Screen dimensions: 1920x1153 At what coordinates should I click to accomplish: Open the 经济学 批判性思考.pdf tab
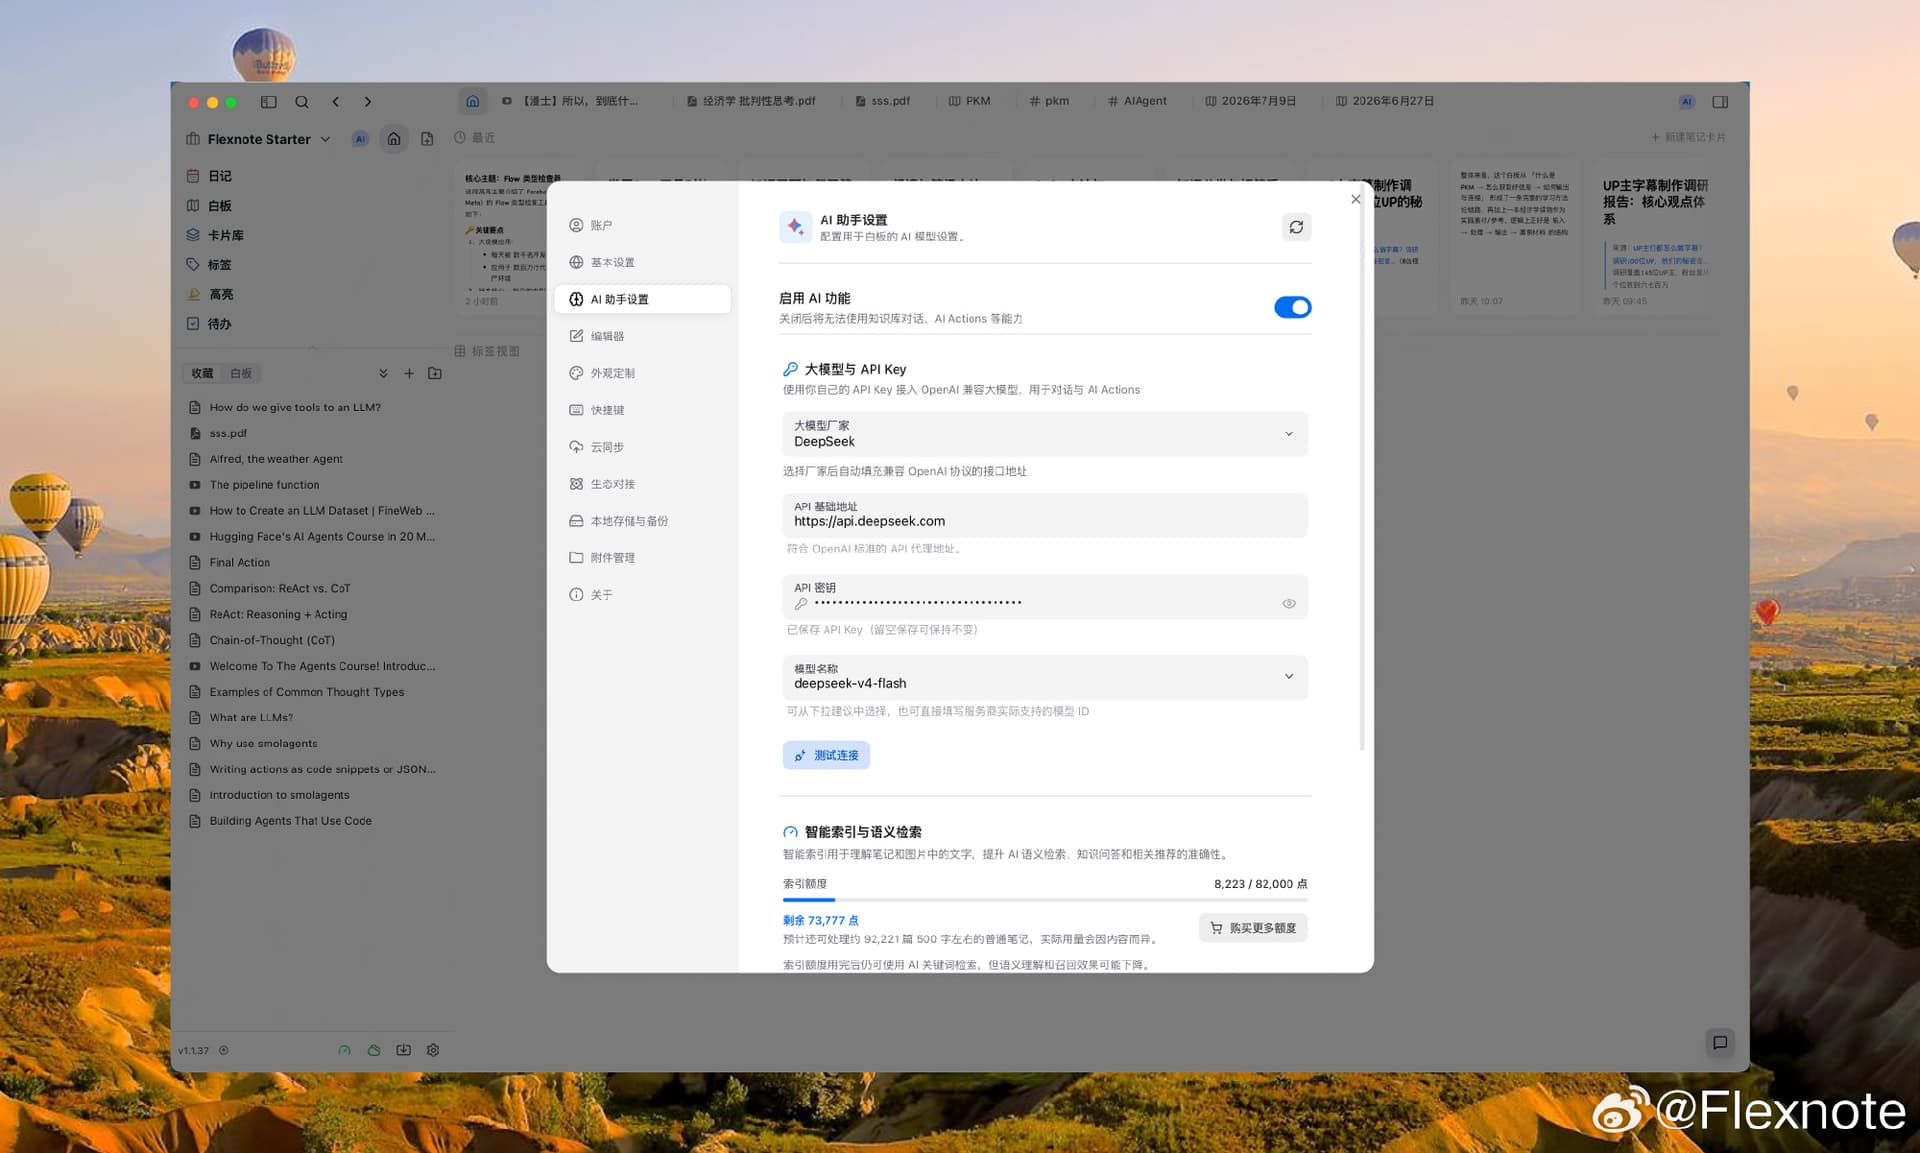tap(751, 101)
